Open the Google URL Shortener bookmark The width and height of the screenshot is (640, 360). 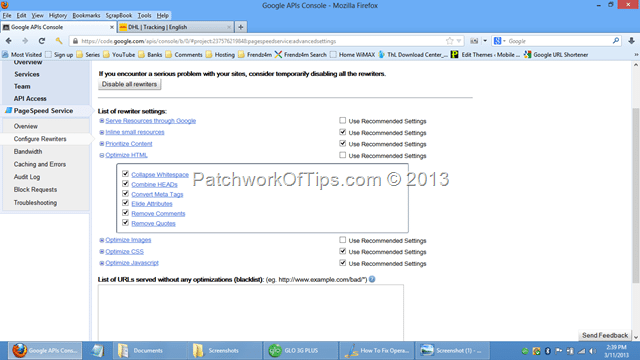tap(556, 54)
